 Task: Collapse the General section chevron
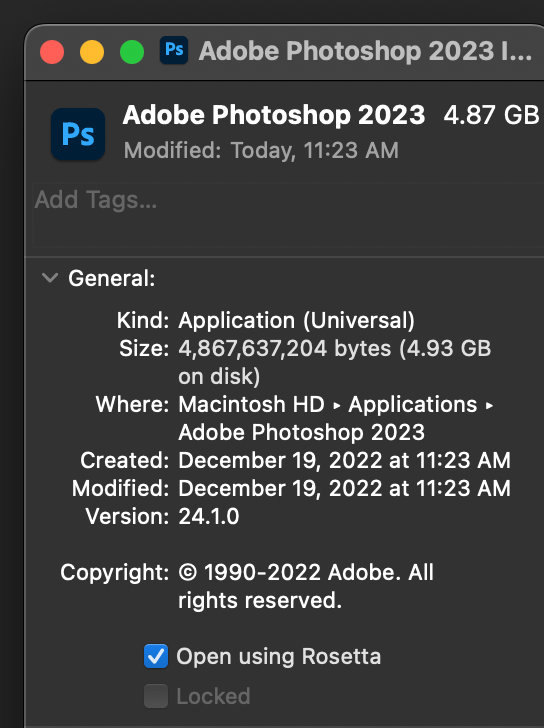coord(50,278)
